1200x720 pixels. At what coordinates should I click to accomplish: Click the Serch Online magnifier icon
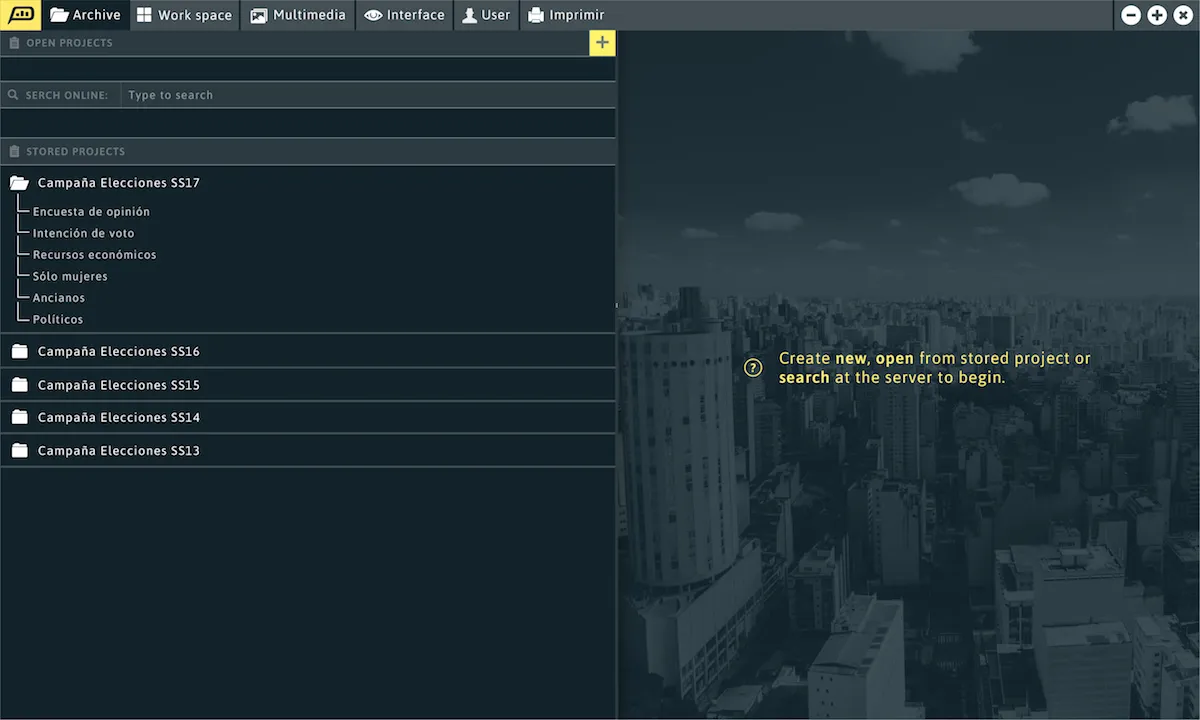point(13,94)
